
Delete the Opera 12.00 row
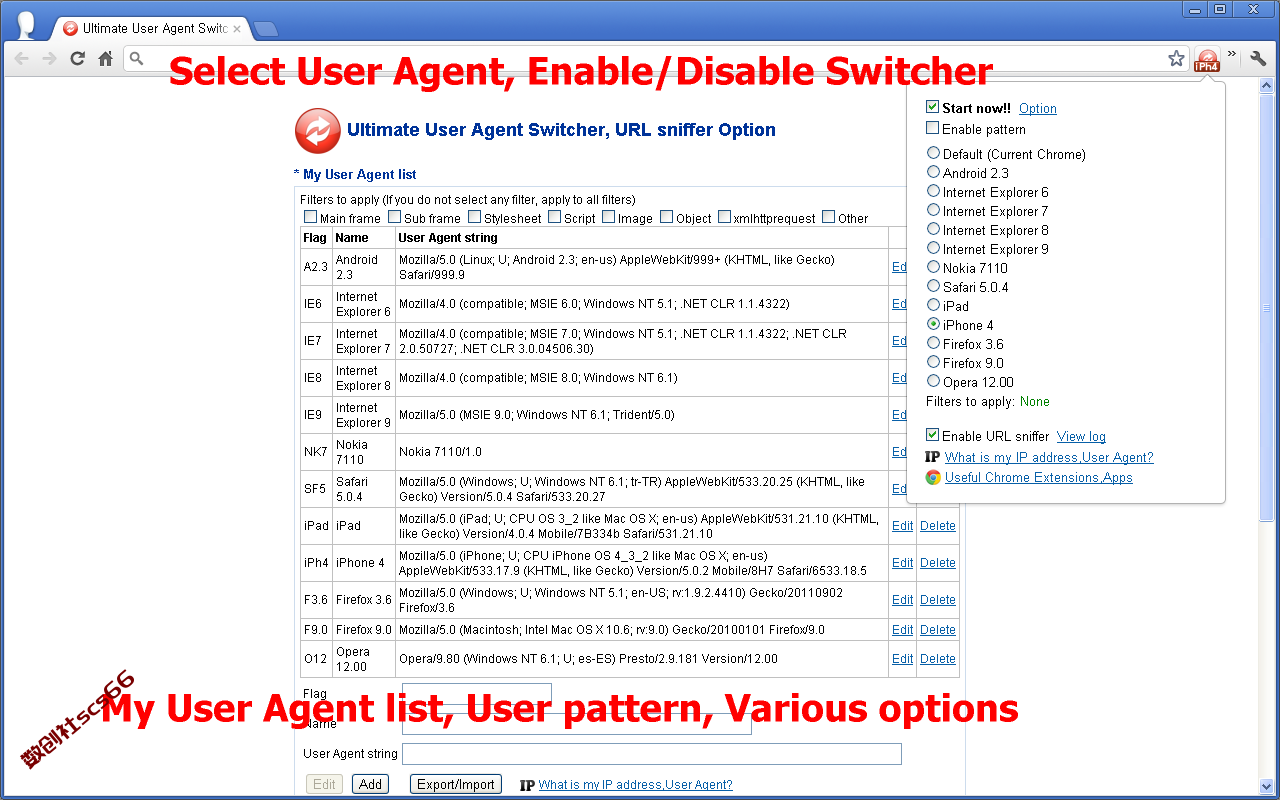pyautogui.click(x=938, y=659)
